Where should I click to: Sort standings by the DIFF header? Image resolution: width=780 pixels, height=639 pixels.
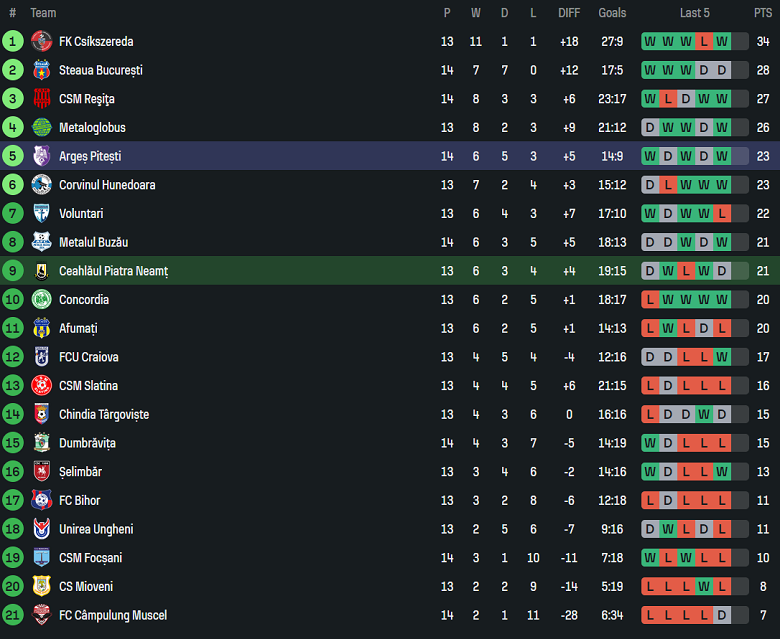569,13
